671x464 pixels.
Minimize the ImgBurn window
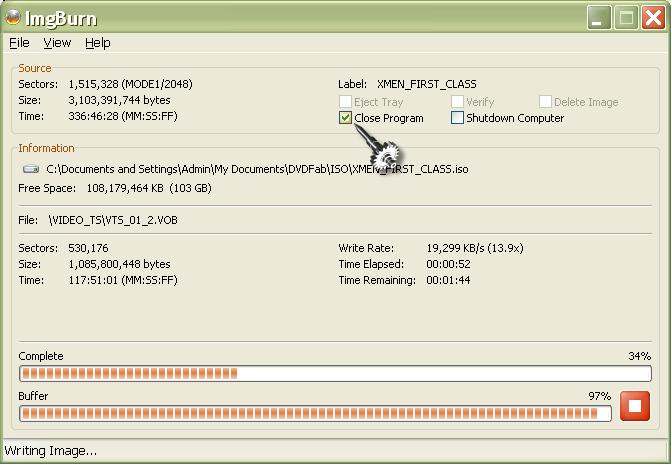point(599,18)
